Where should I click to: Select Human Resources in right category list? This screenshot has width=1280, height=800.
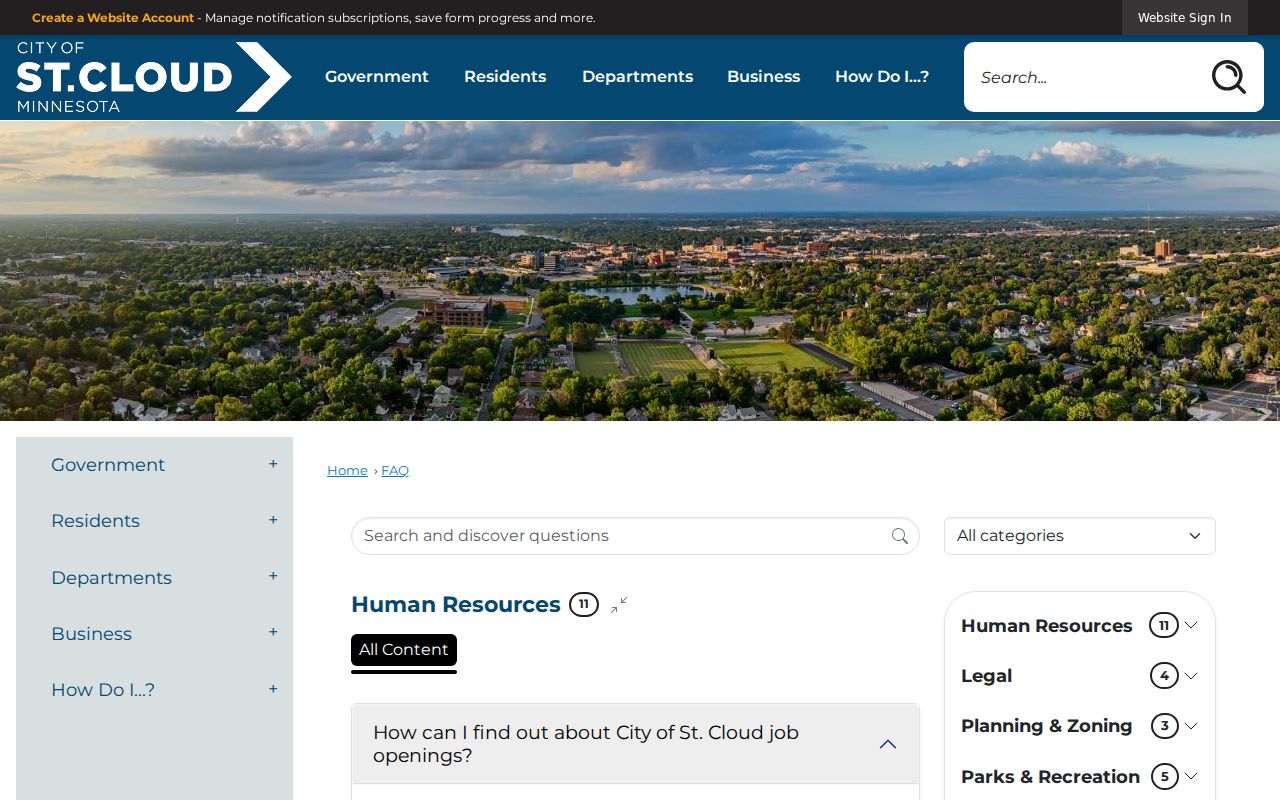coord(1046,626)
